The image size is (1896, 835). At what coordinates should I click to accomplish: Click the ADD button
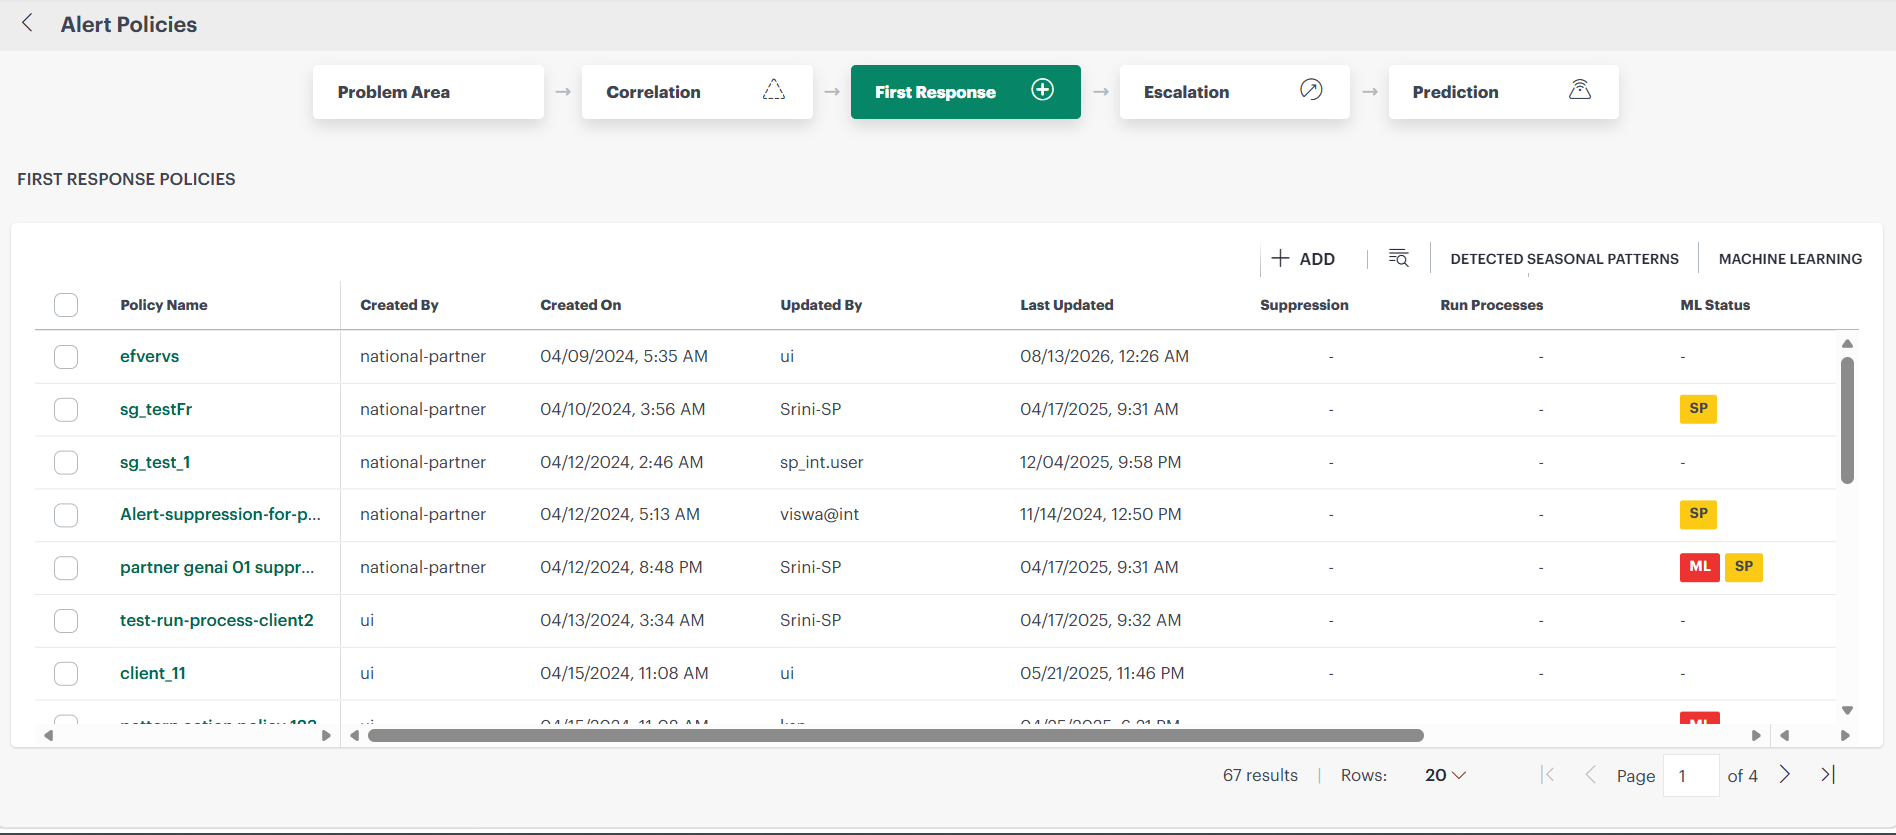pos(1303,259)
